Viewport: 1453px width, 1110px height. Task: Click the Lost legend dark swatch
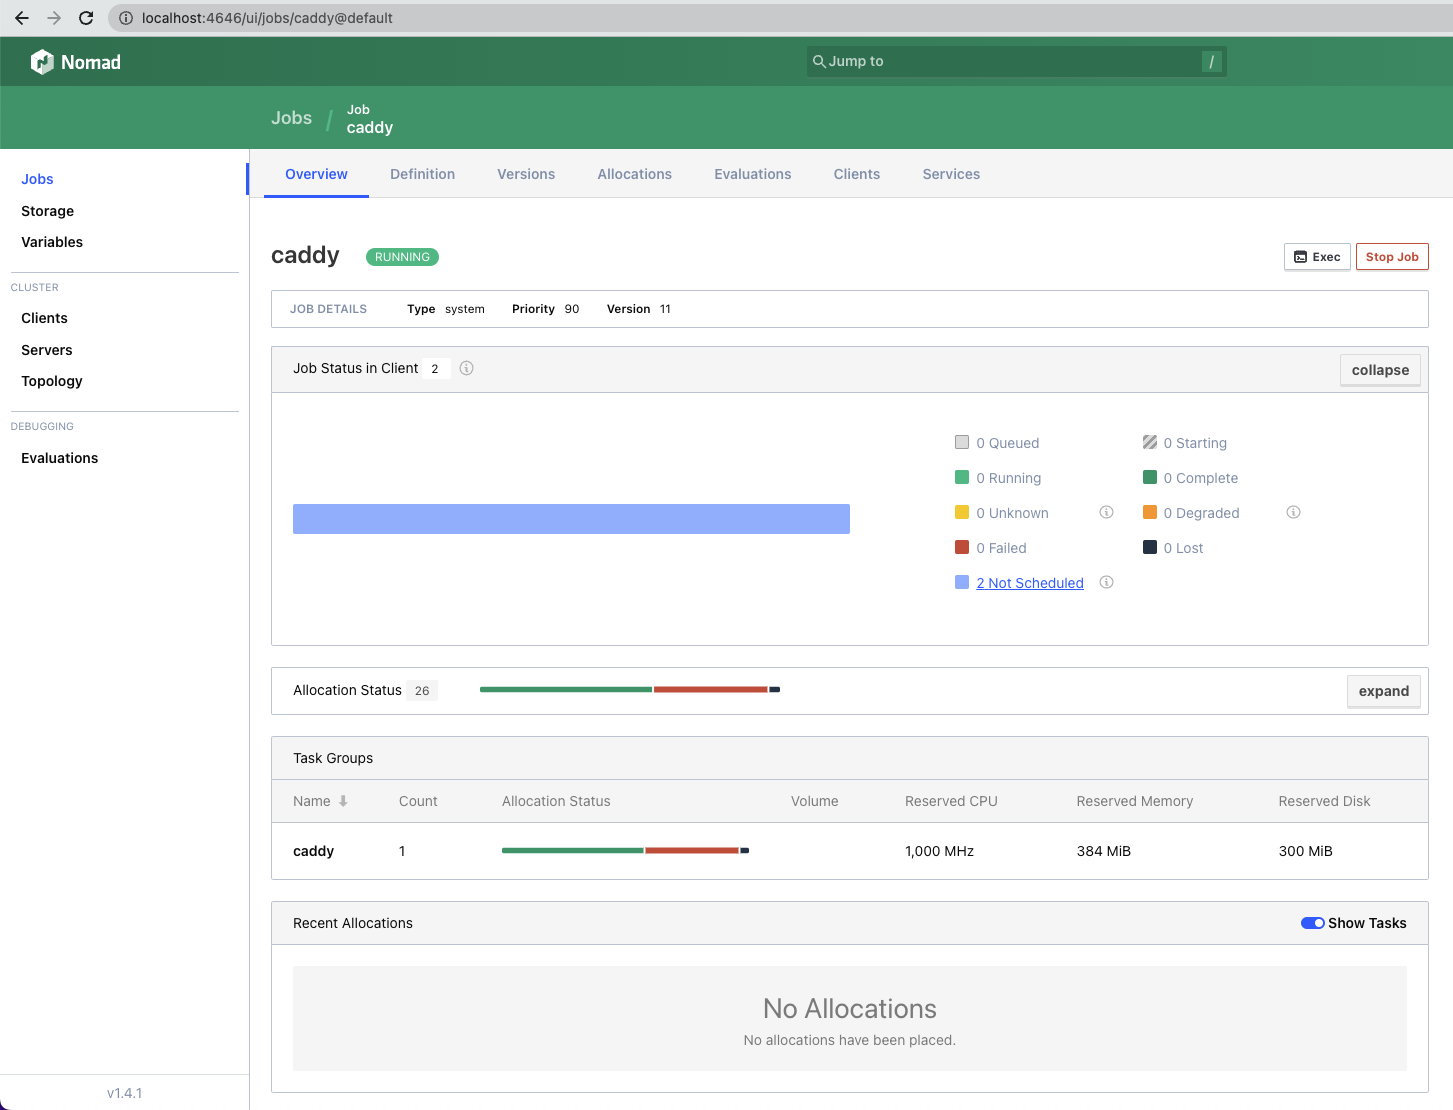tap(1150, 547)
